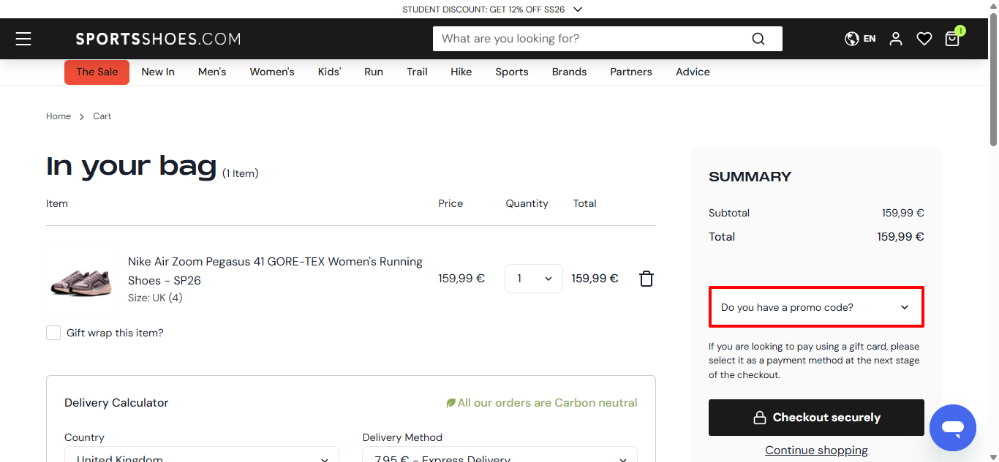Screen dimensions: 999x462
Task: Open the Sports menu
Action: (512, 72)
